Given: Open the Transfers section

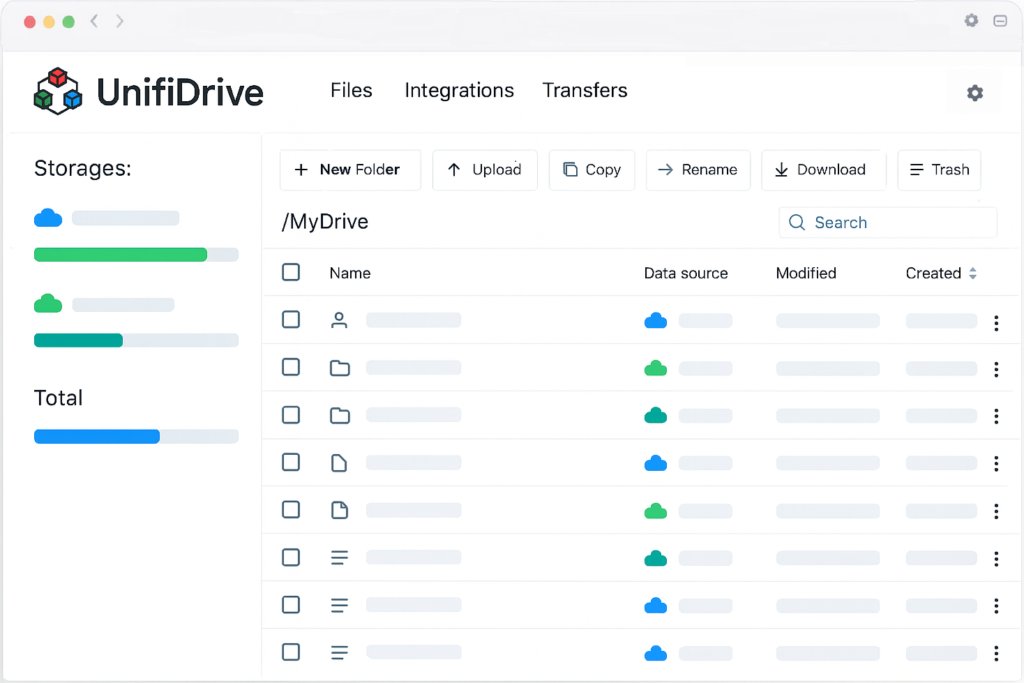Looking at the screenshot, I should (585, 90).
